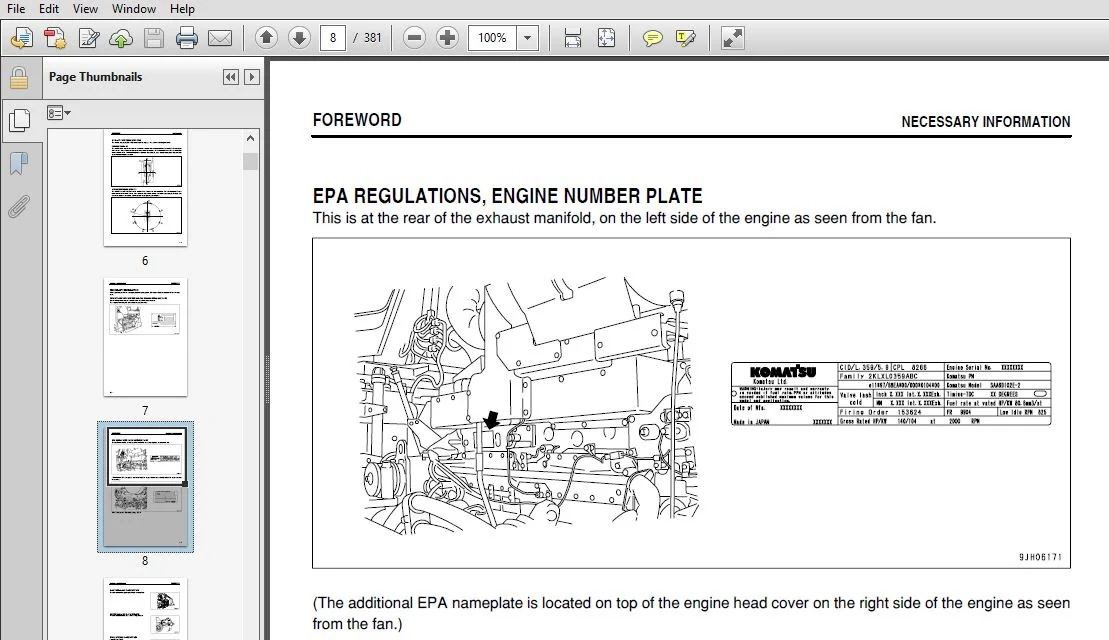Add a sticky note comment
The width and height of the screenshot is (1109, 640).
coord(652,37)
